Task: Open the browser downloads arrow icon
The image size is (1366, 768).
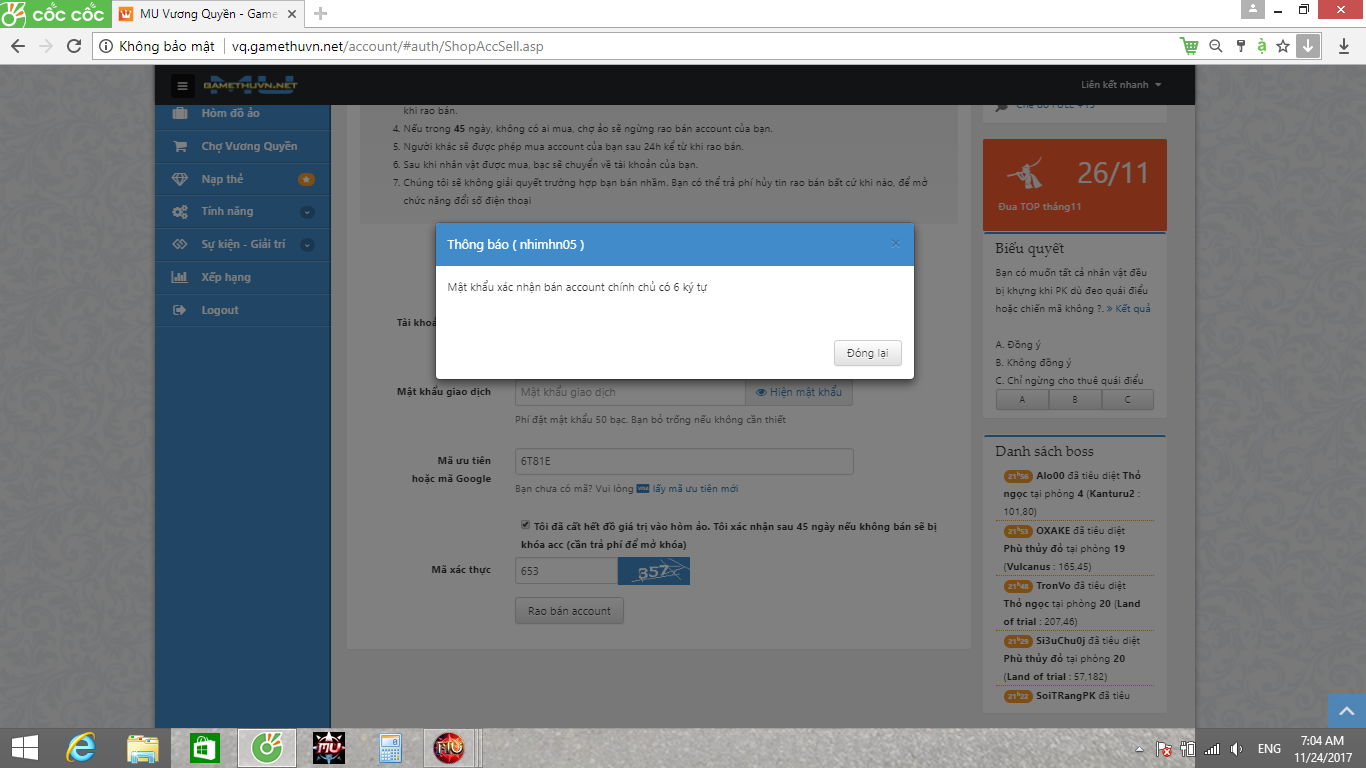Action: click(1344, 46)
